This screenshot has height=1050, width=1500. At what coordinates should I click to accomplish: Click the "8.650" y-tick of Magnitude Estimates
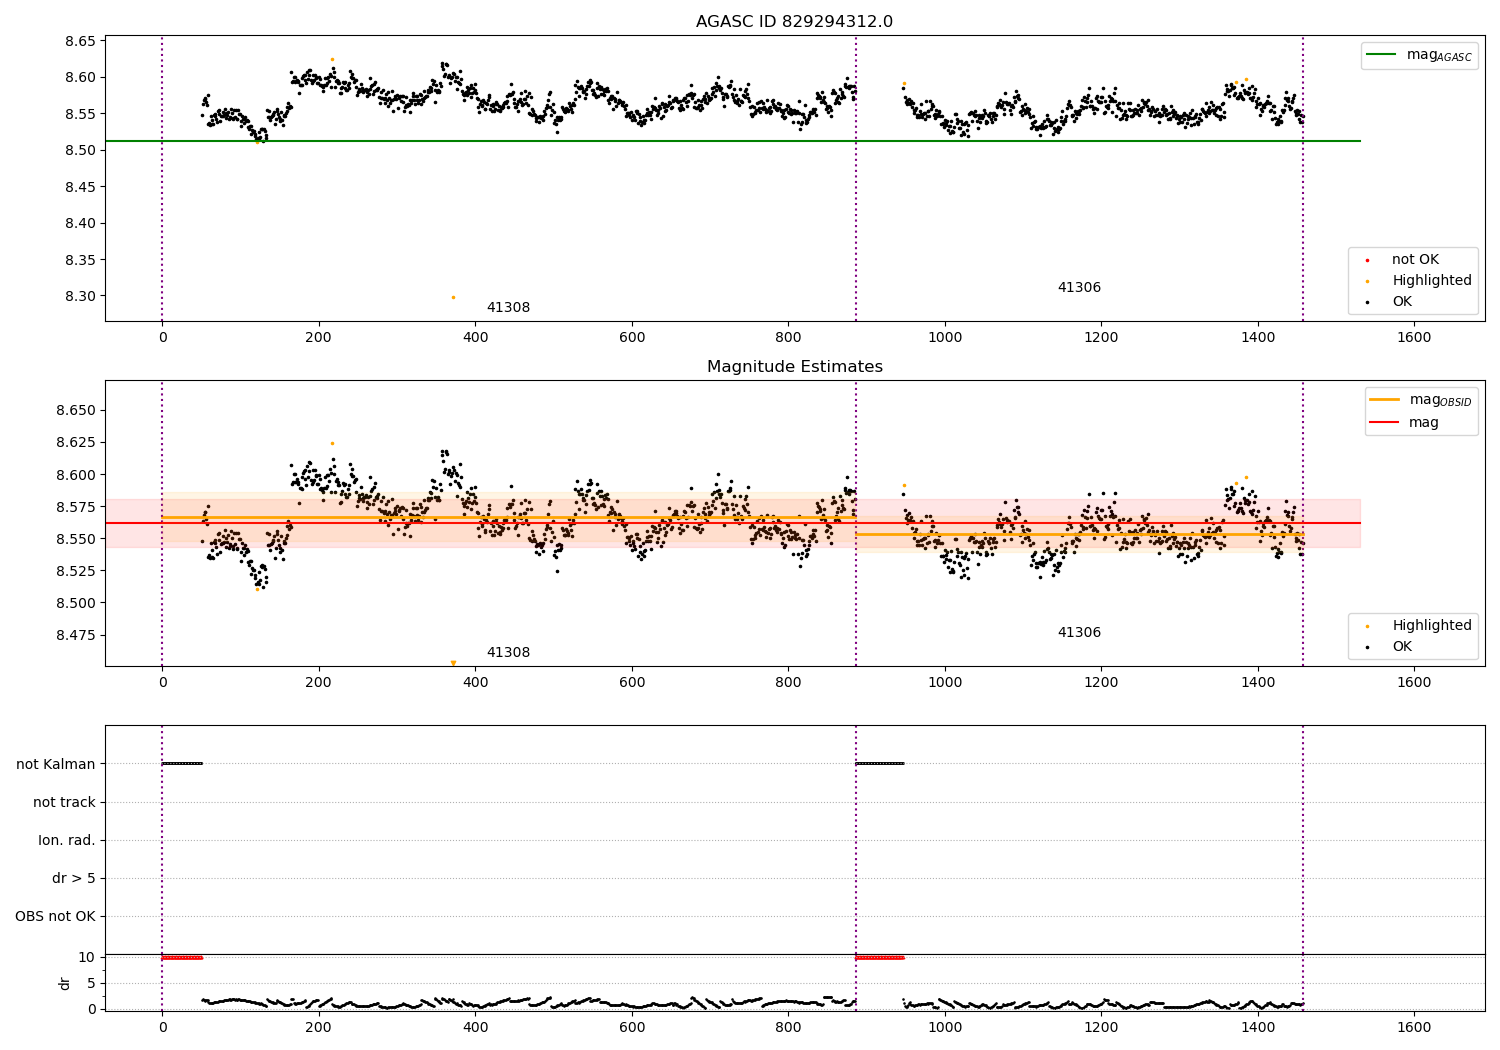(76, 411)
